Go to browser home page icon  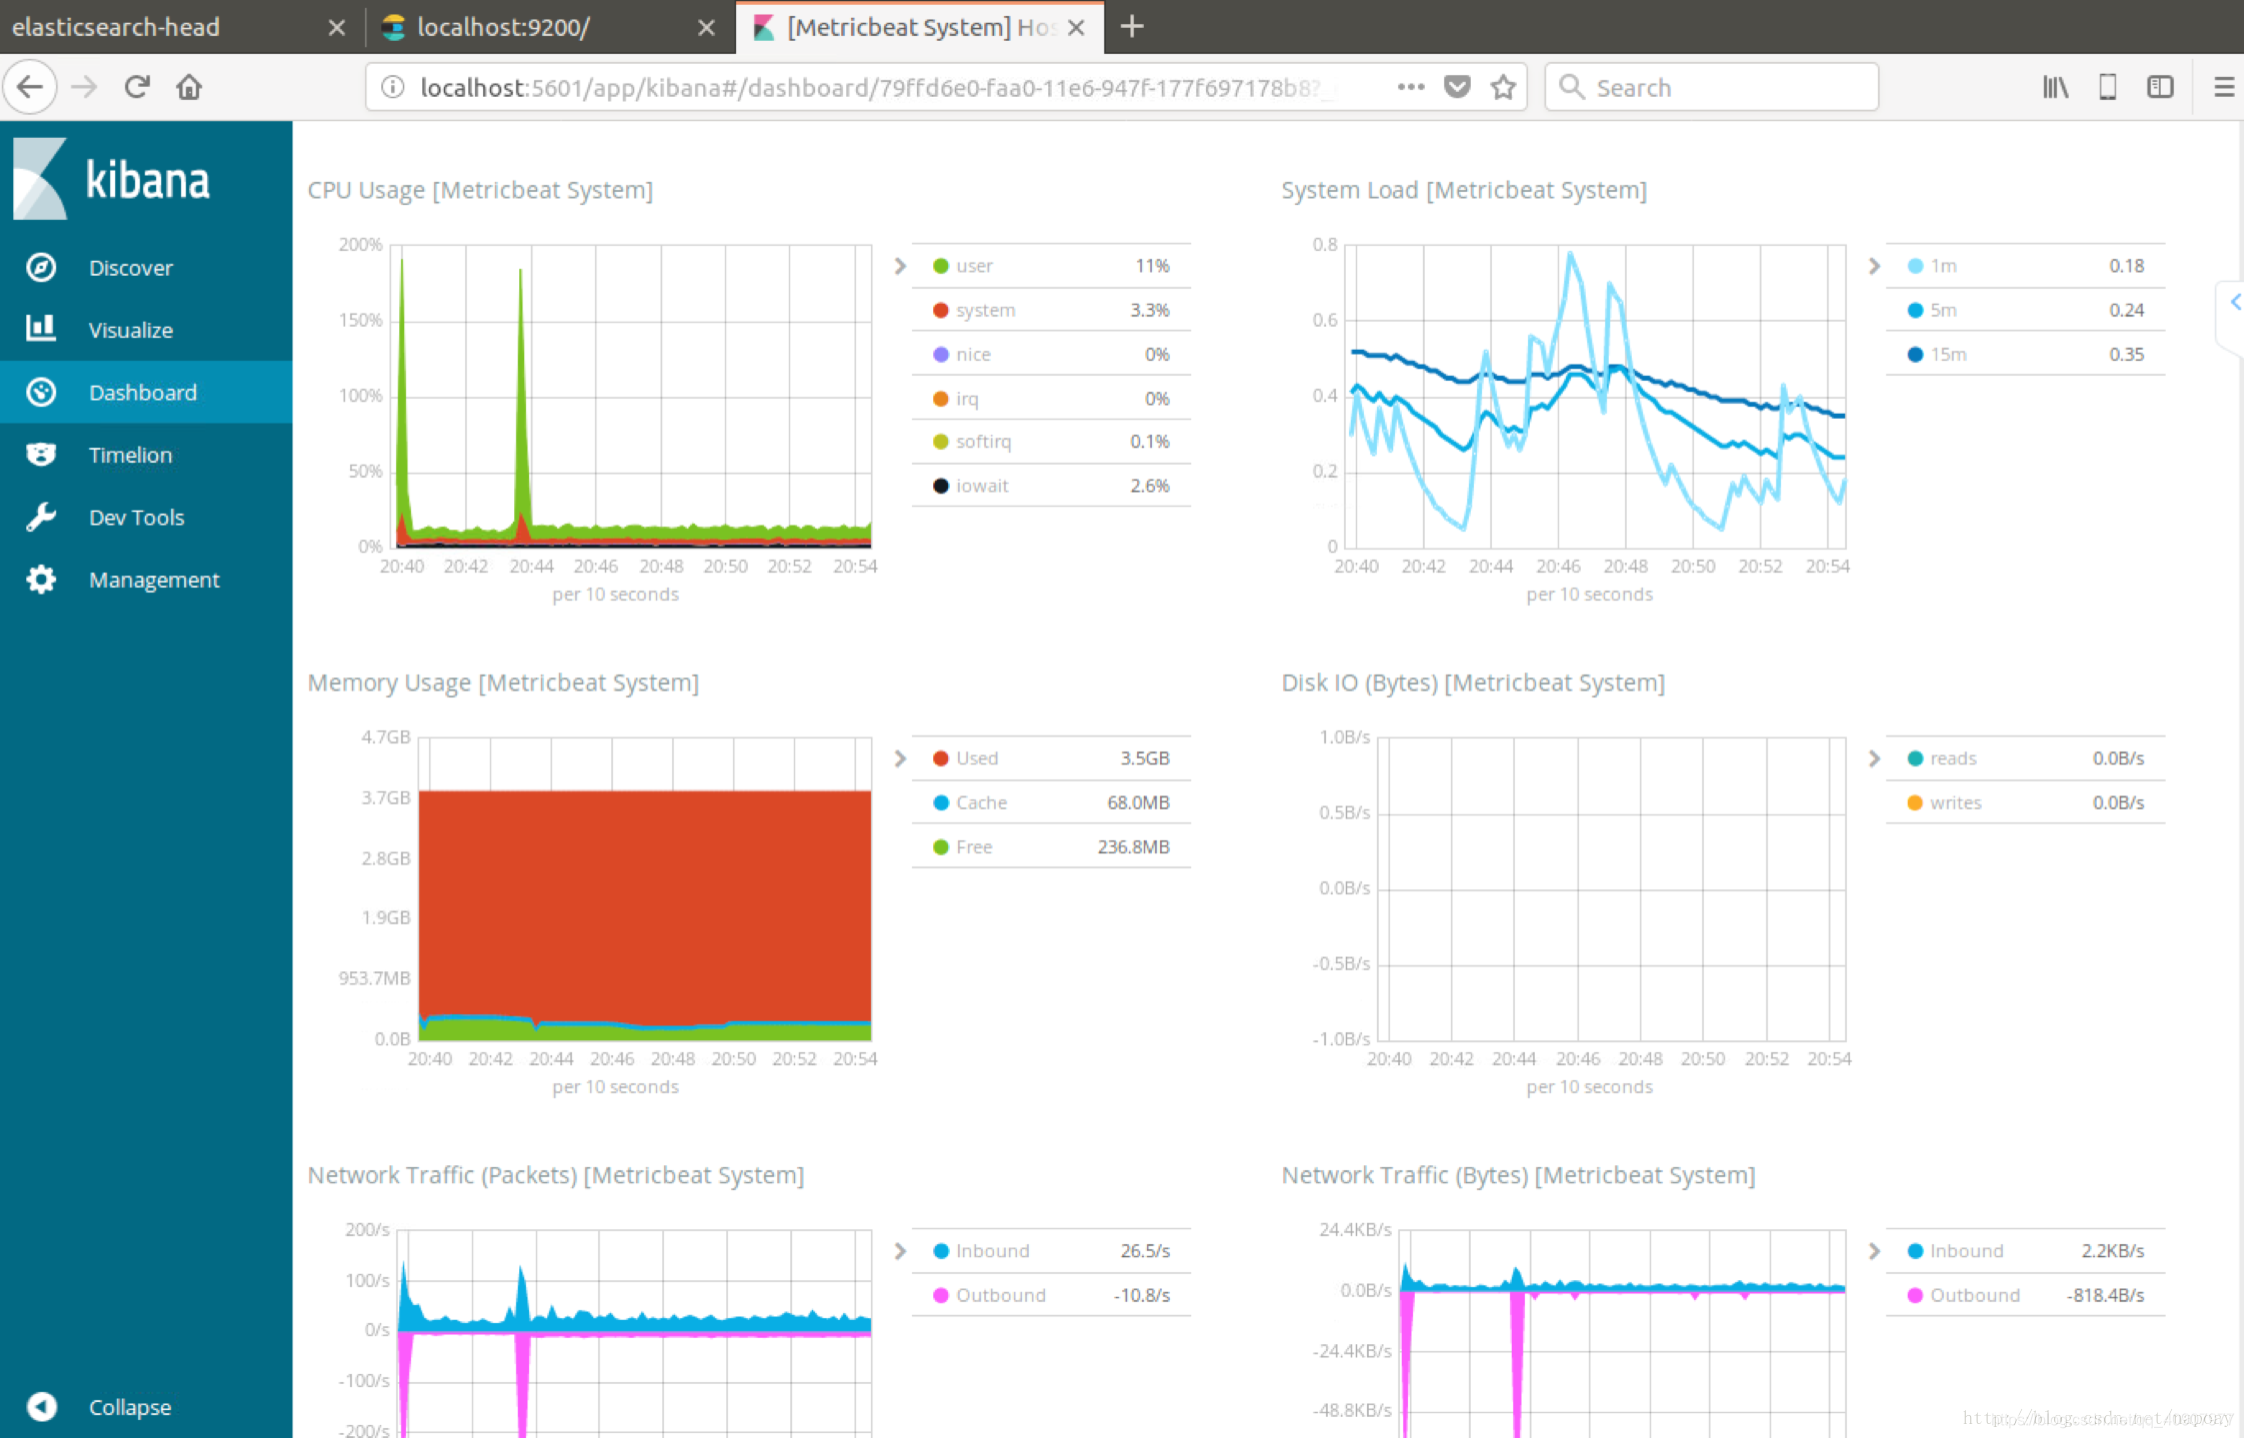189,87
